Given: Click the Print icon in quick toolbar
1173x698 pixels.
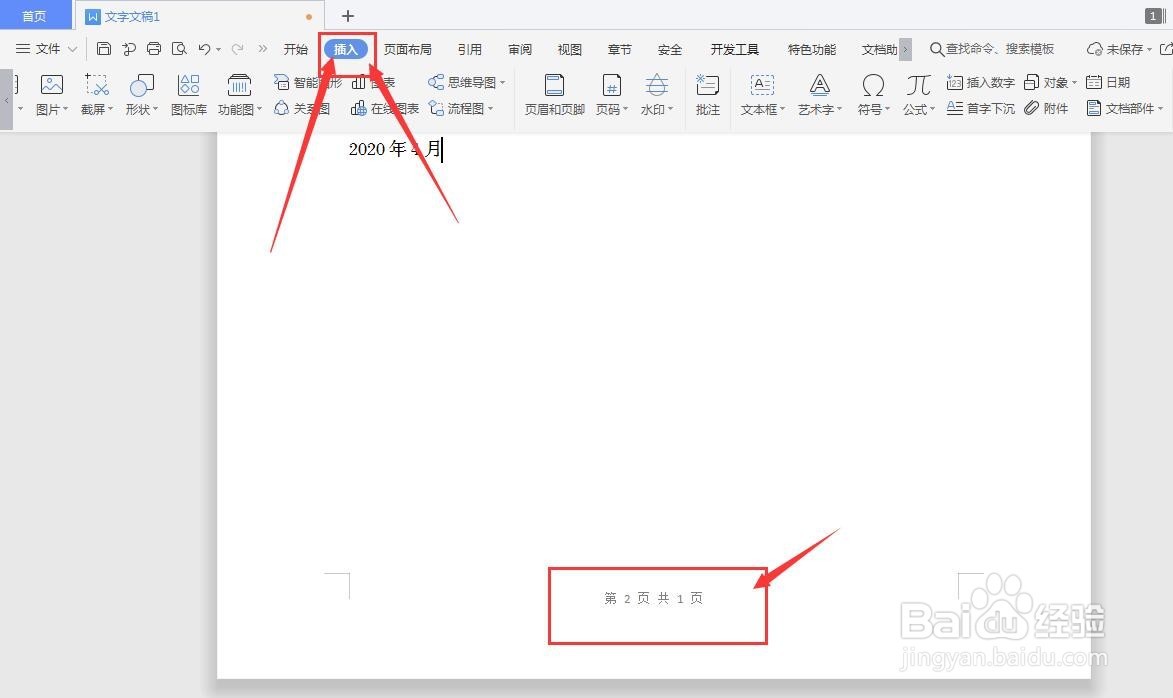Looking at the screenshot, I should (x=153, y=49).
